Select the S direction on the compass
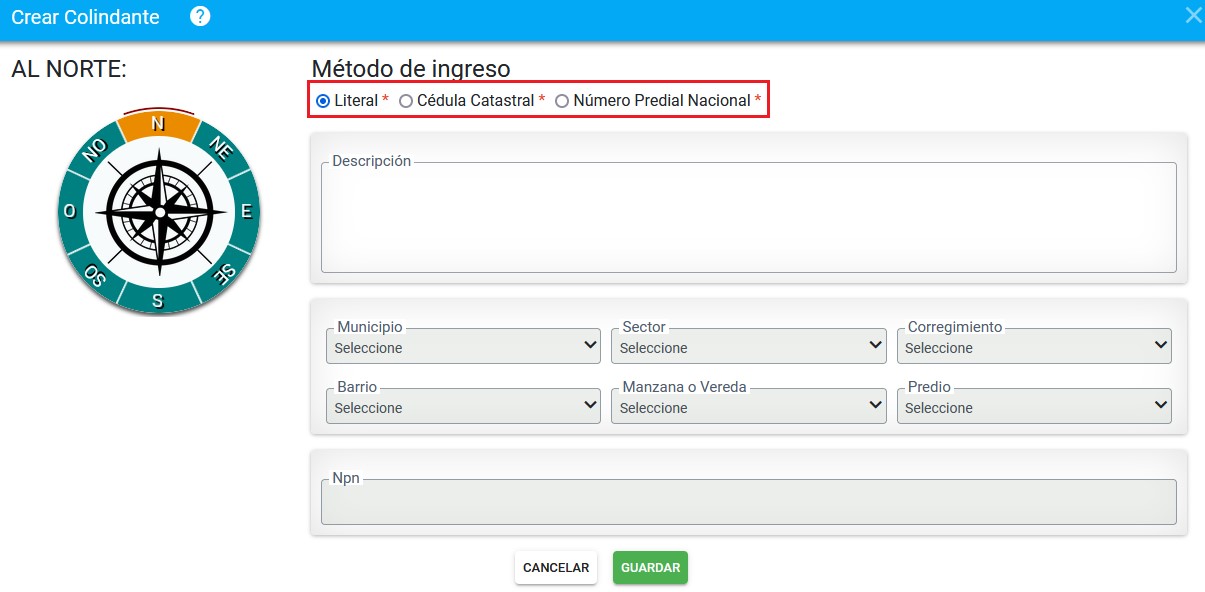Screen dimensions: 1205x592 (158, 300)
